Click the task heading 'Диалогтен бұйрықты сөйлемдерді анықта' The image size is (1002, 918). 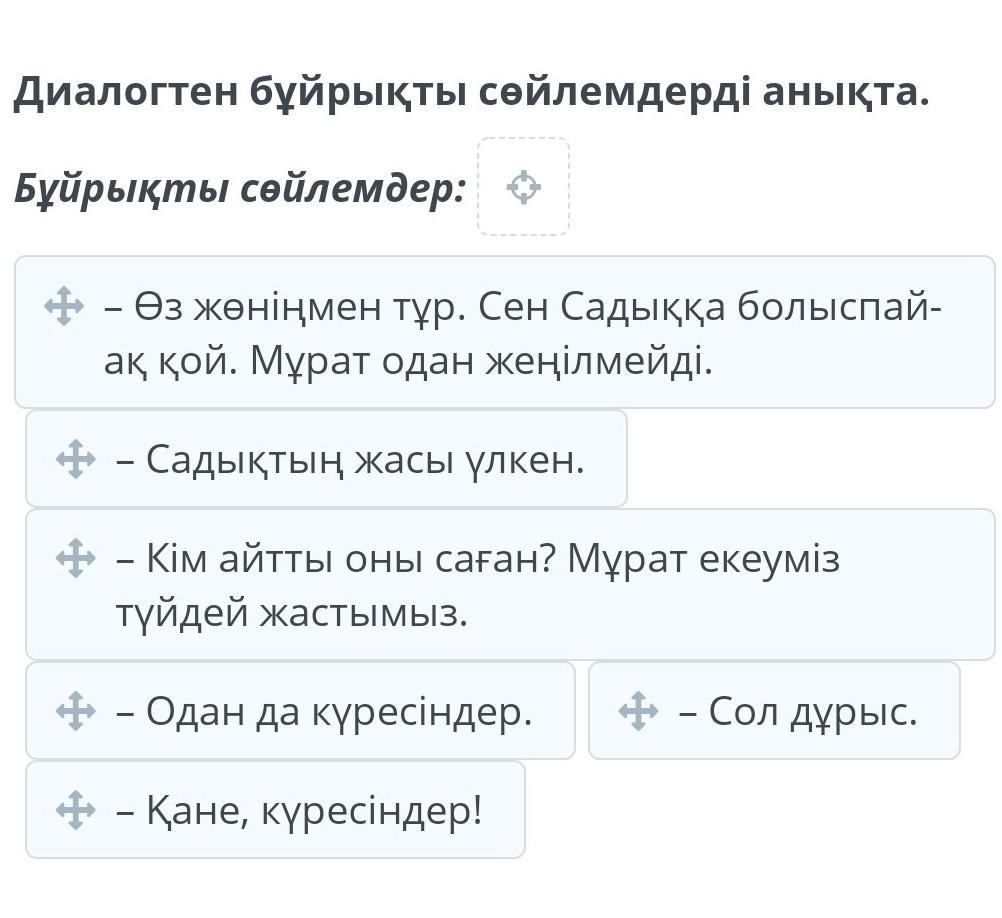tap(471, 93)
